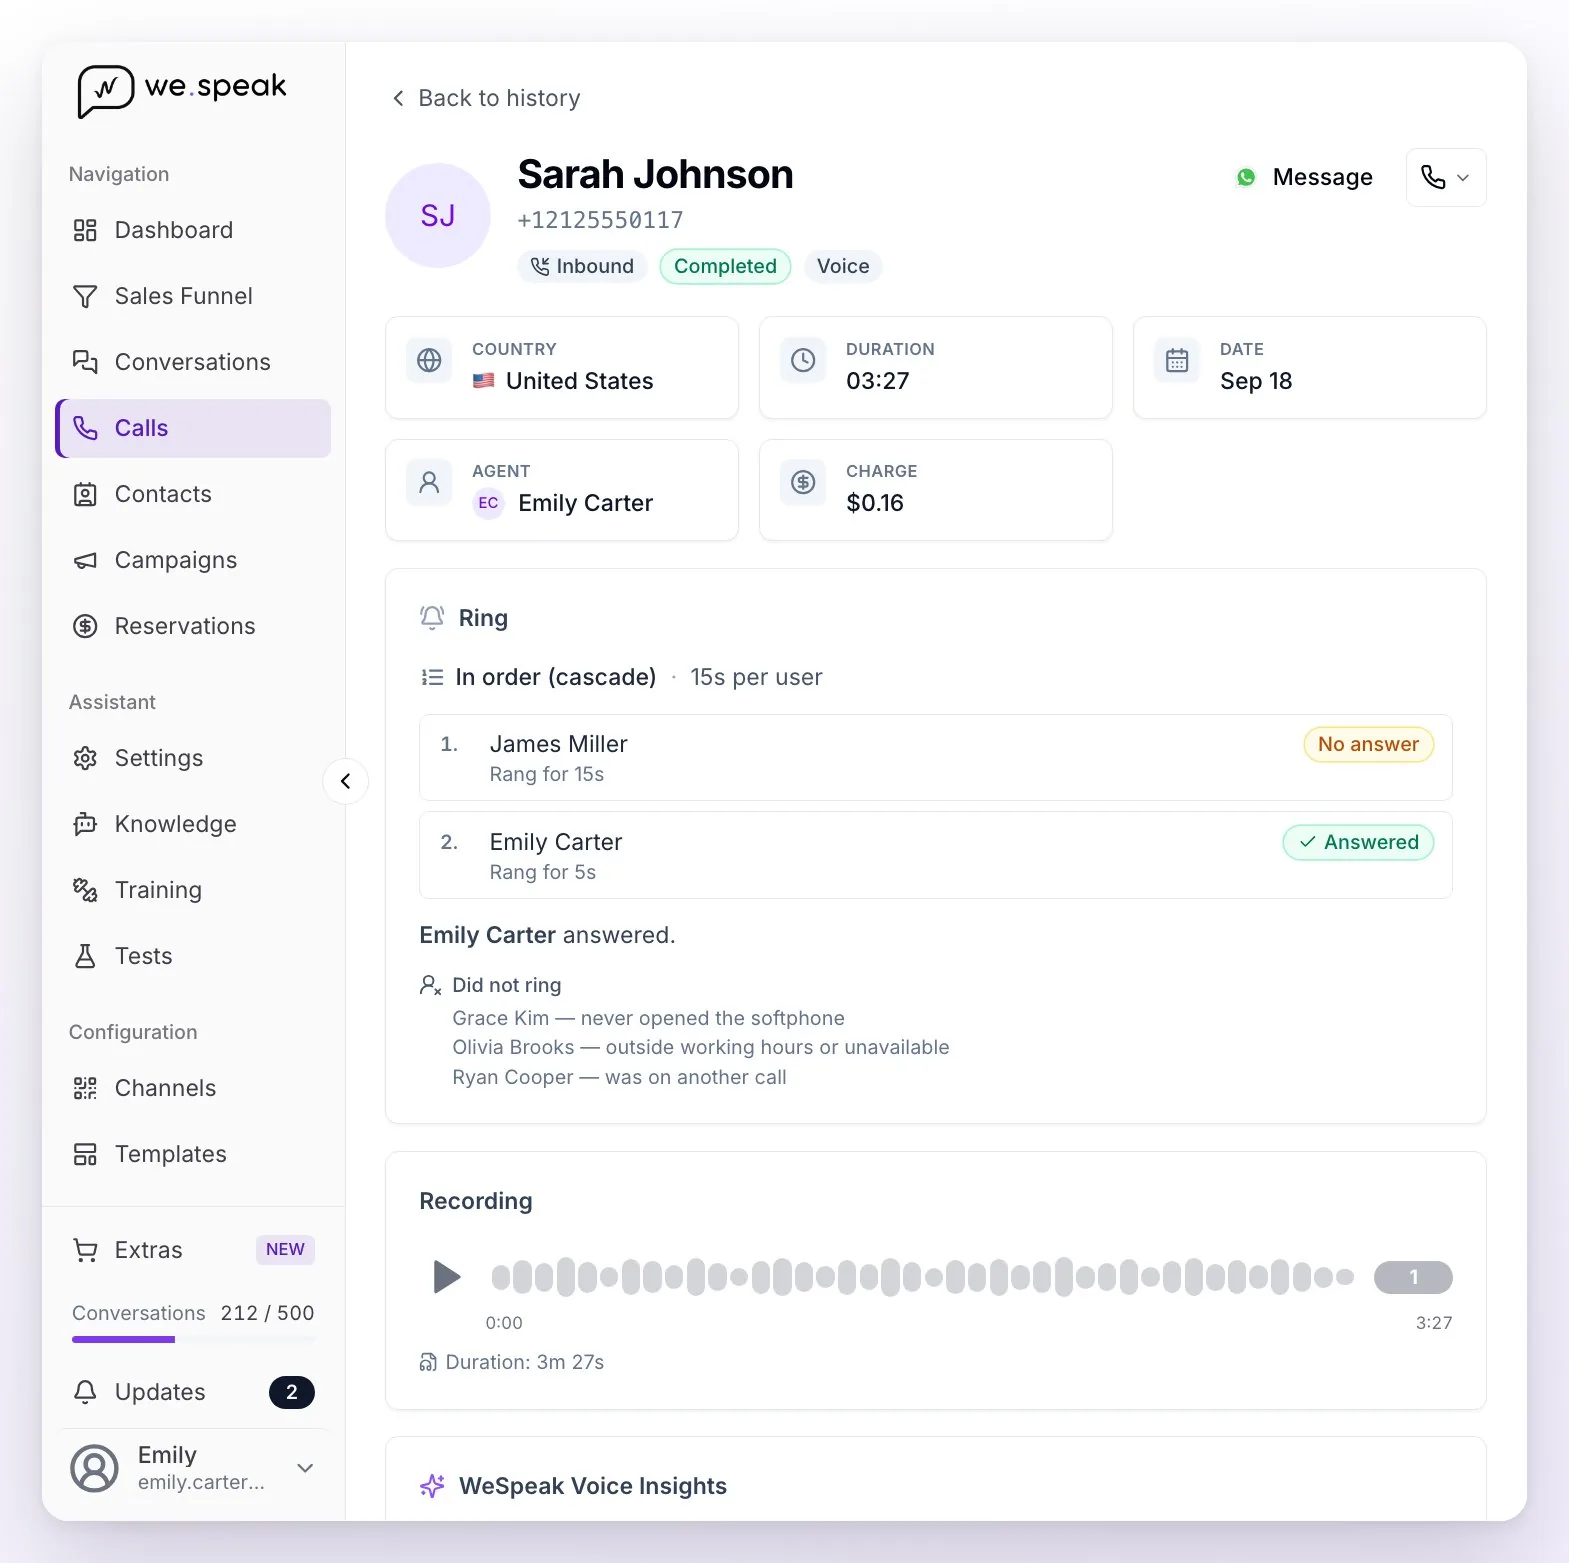Click the Contacts address book icon
This screenshot has width=1569, height=1563.
pyautogui.click(x=85, y=494)
